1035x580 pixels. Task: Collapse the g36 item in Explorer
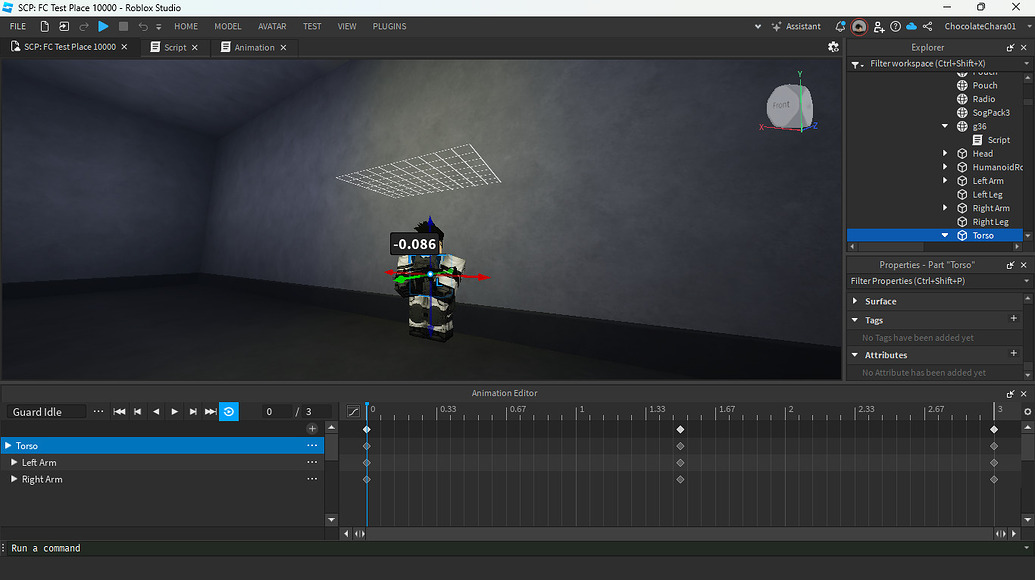(x=944, y=126)
